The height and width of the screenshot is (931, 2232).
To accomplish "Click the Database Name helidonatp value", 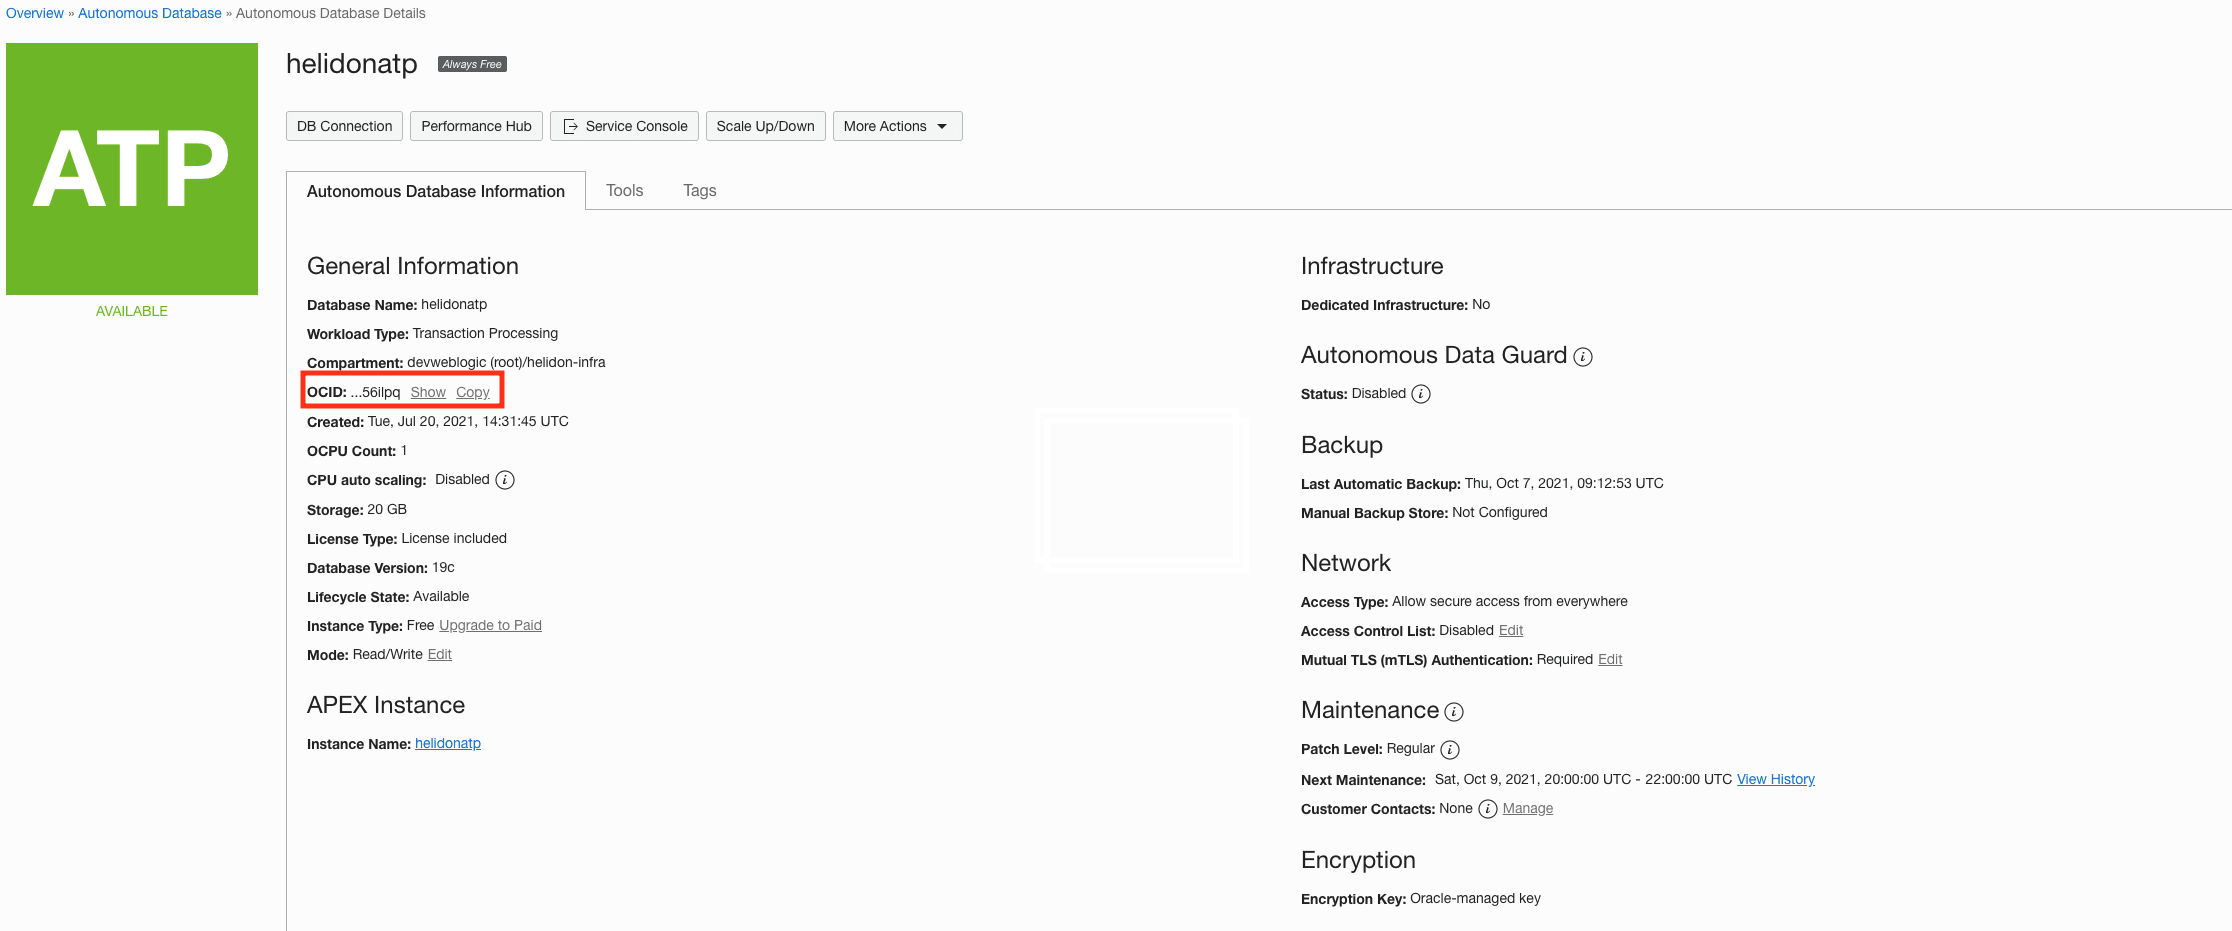I will (x=454, y=304).
